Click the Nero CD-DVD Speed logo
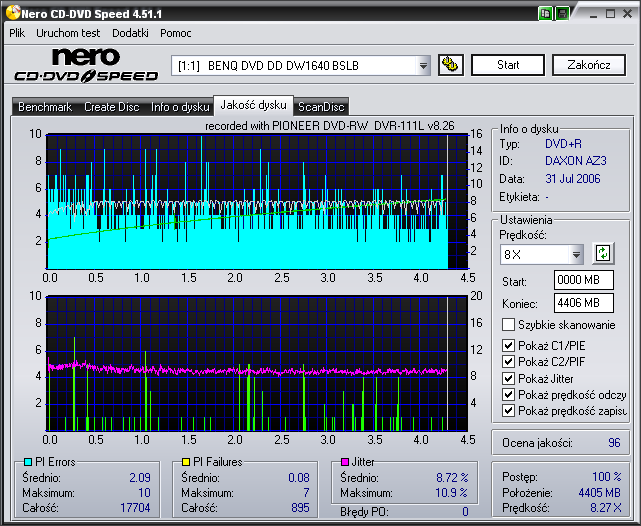The height and width of the screenshot is (526, 641). pos(86,65)
